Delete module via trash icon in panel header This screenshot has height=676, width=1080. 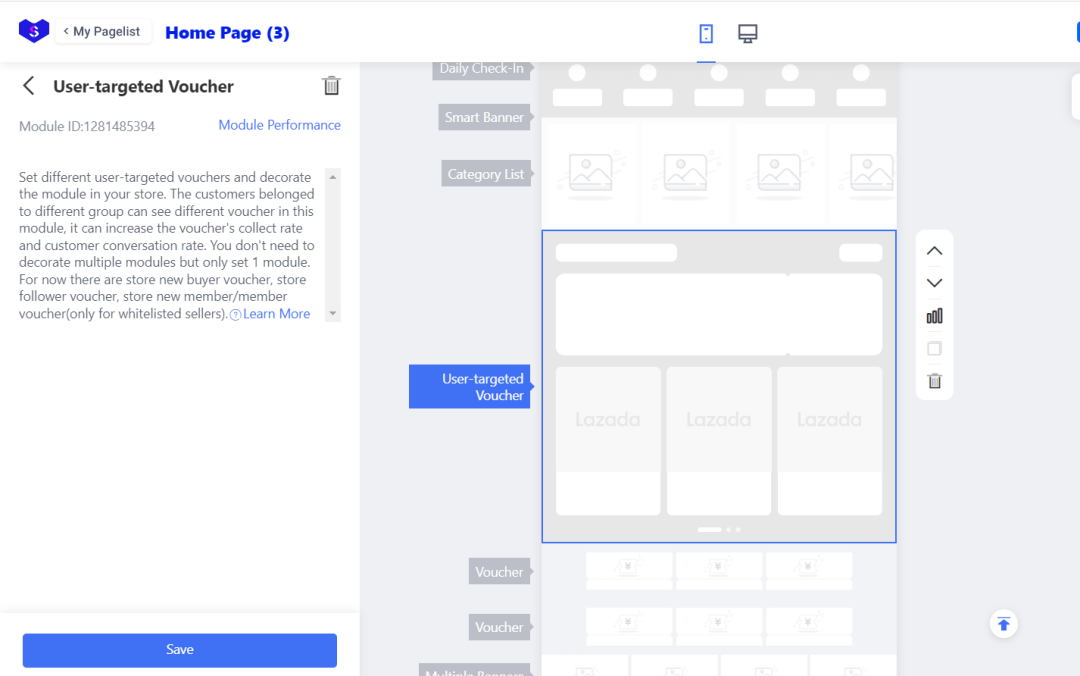[x=331, y=85]
